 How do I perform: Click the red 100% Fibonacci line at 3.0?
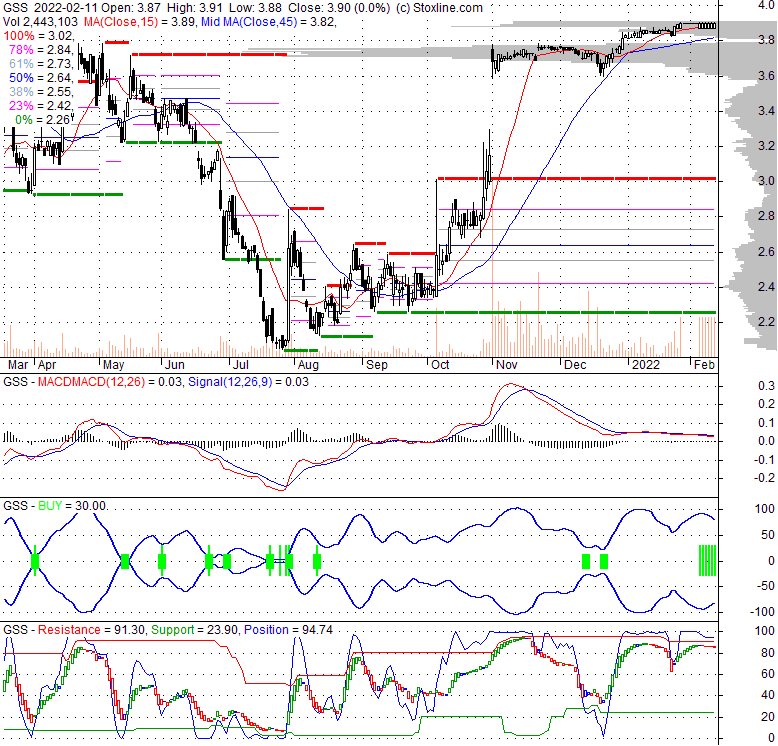coord(576,179)
